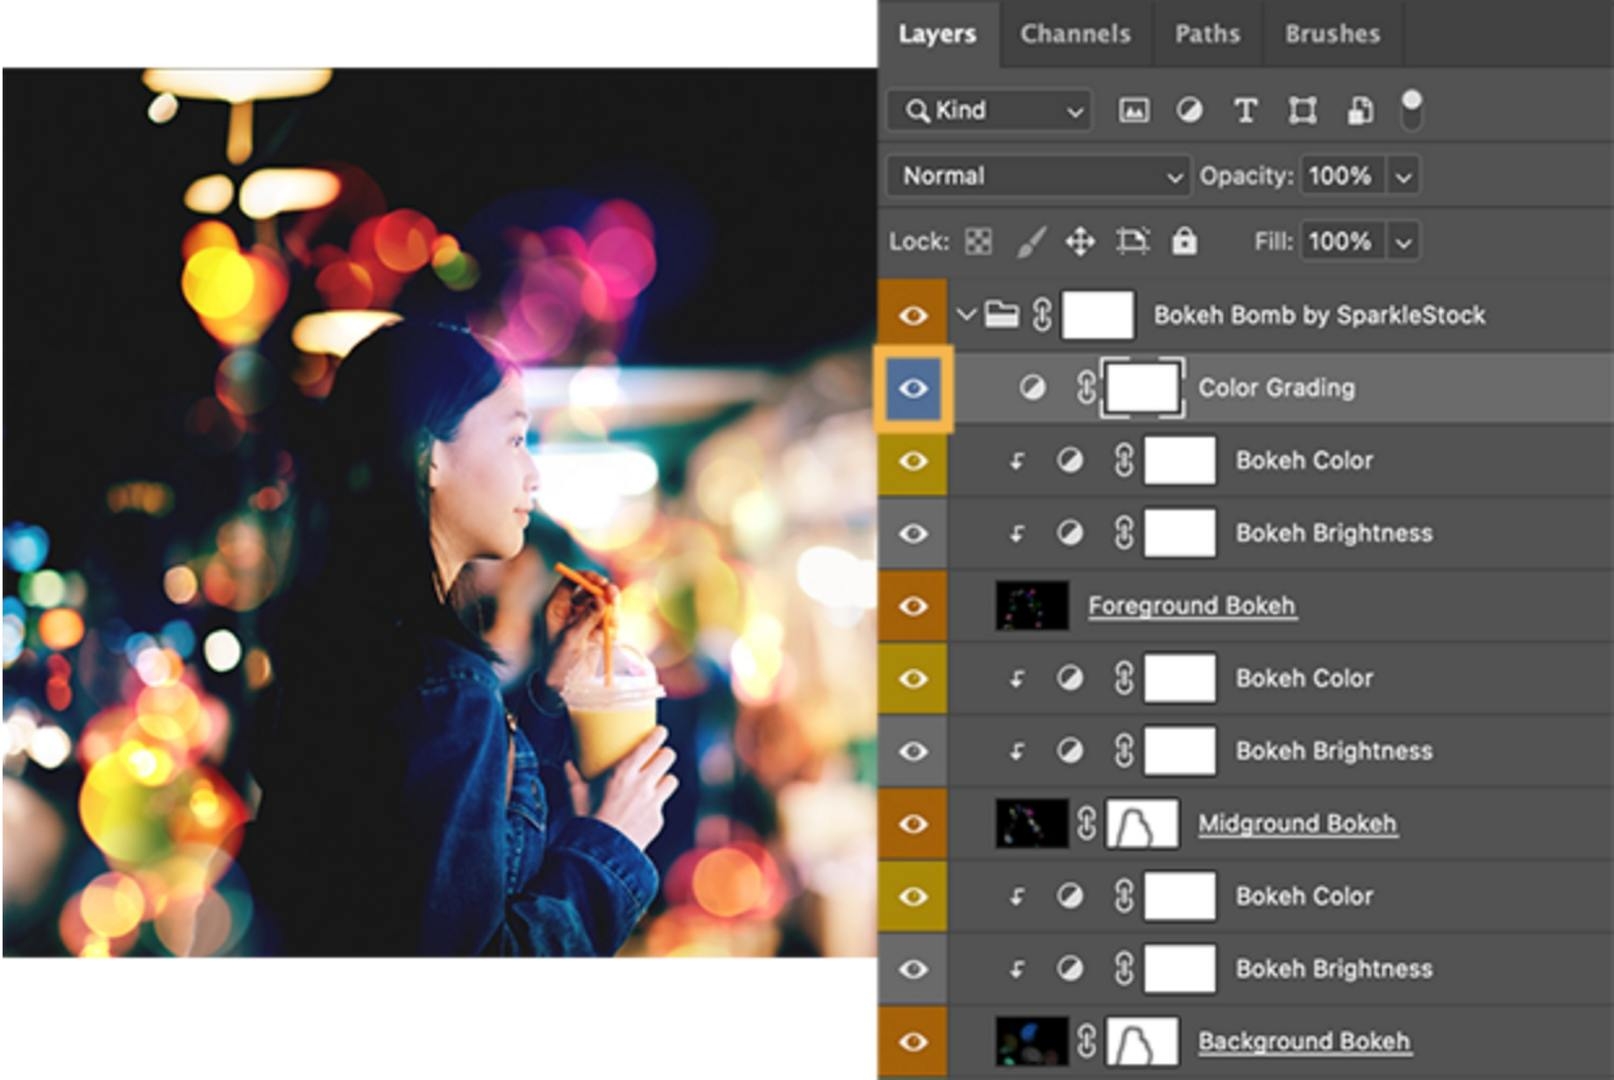1614x1080 pixels.
Task: Filter layers by type using the T icon
Action: point(1245,112)
